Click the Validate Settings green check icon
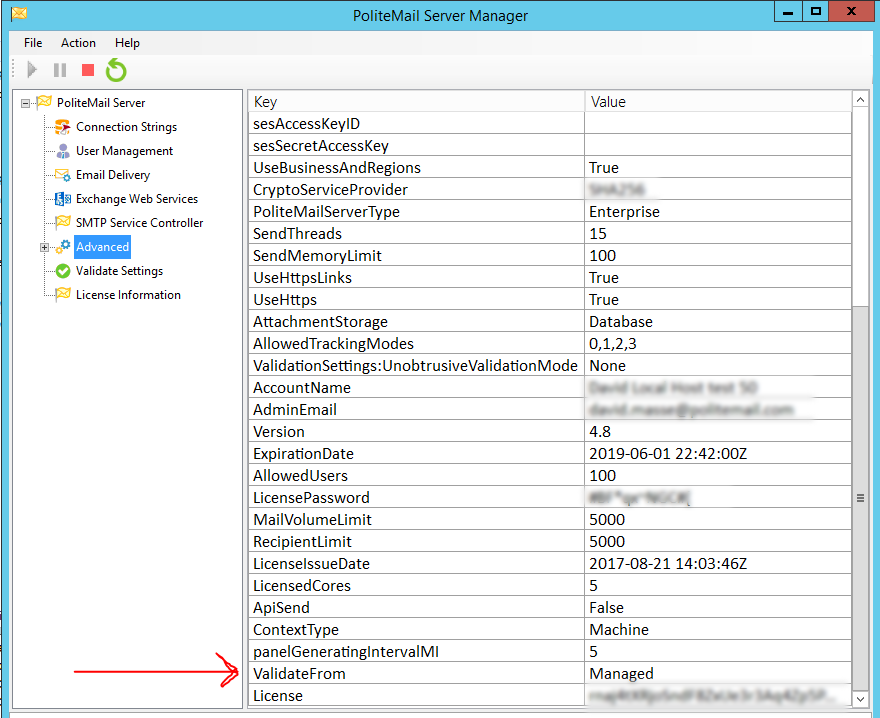 [63, 271]
